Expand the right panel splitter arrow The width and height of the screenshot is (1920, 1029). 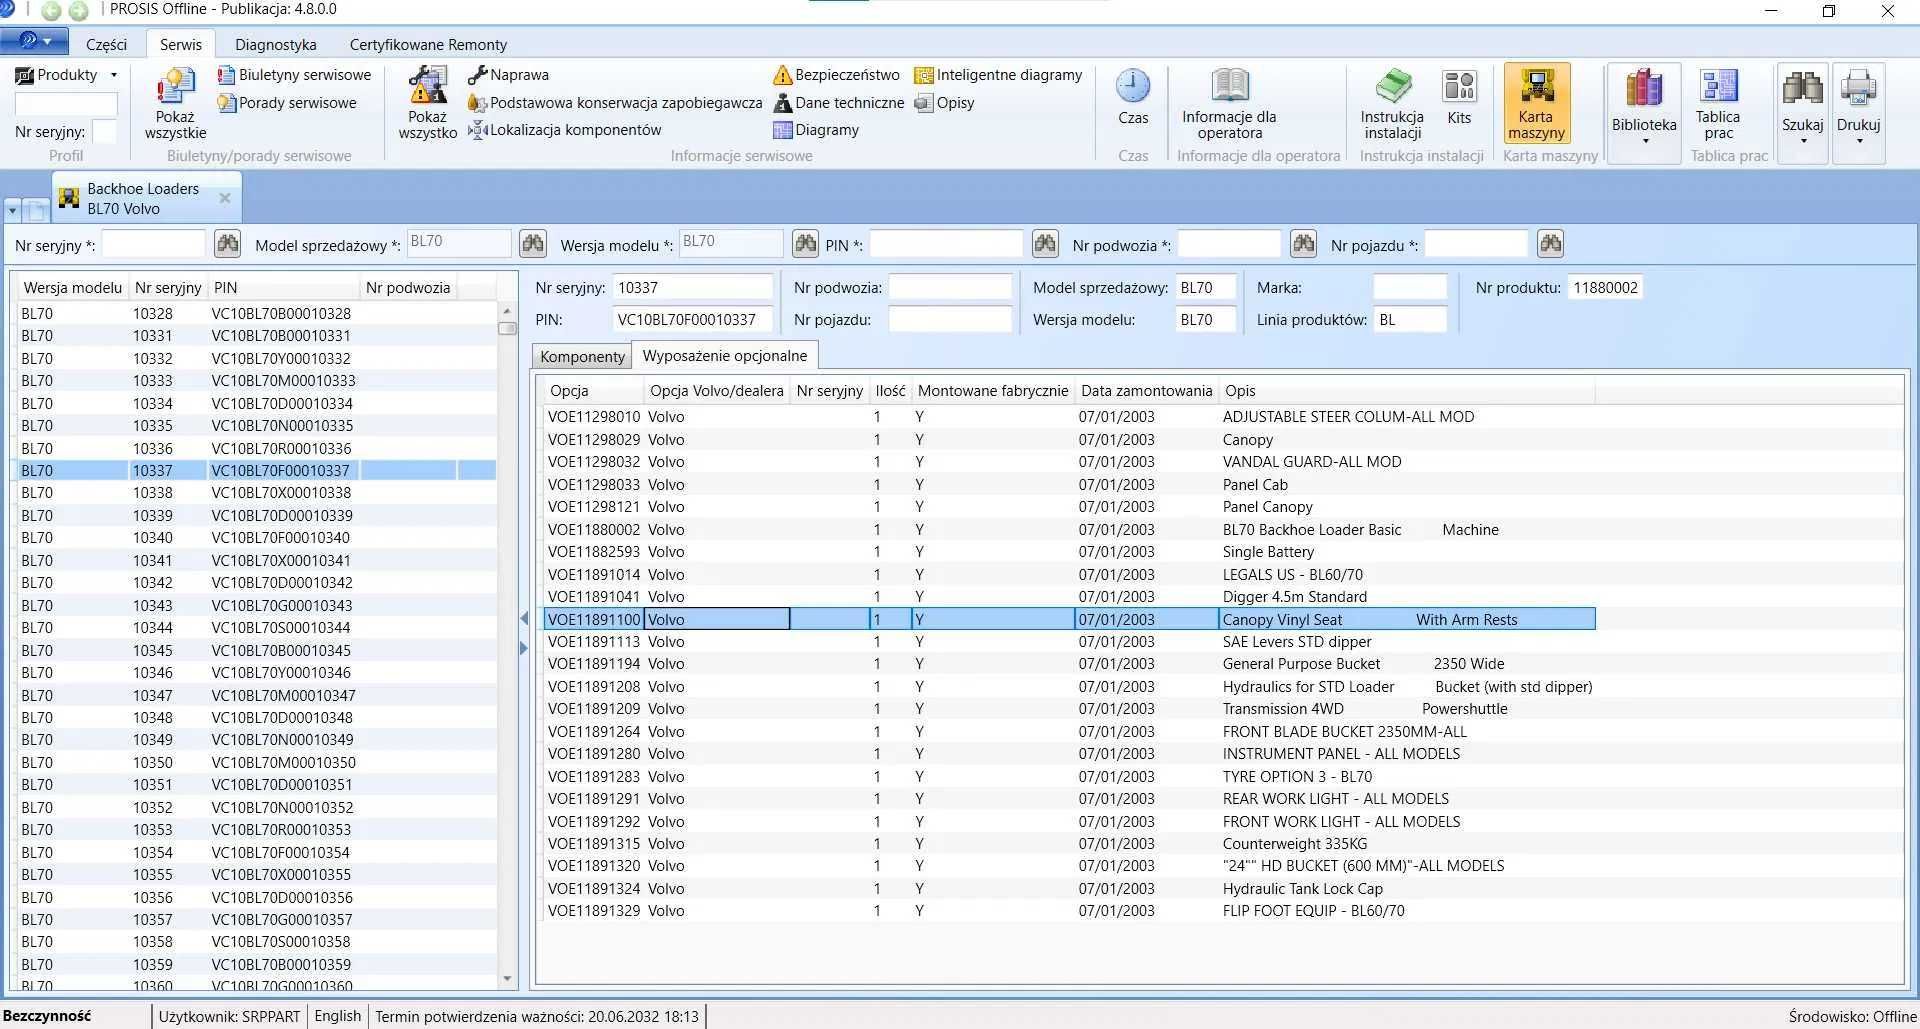click(524, 648)
